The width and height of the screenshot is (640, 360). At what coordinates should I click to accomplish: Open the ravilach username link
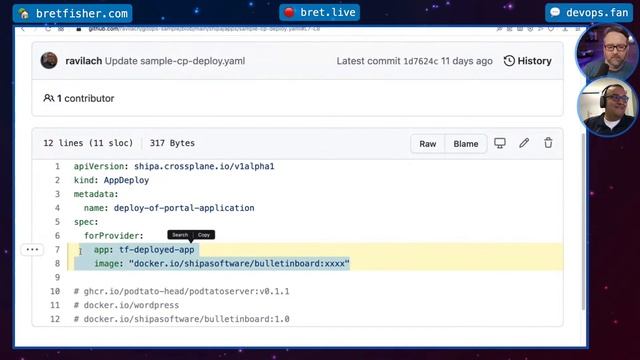[83, 61]
